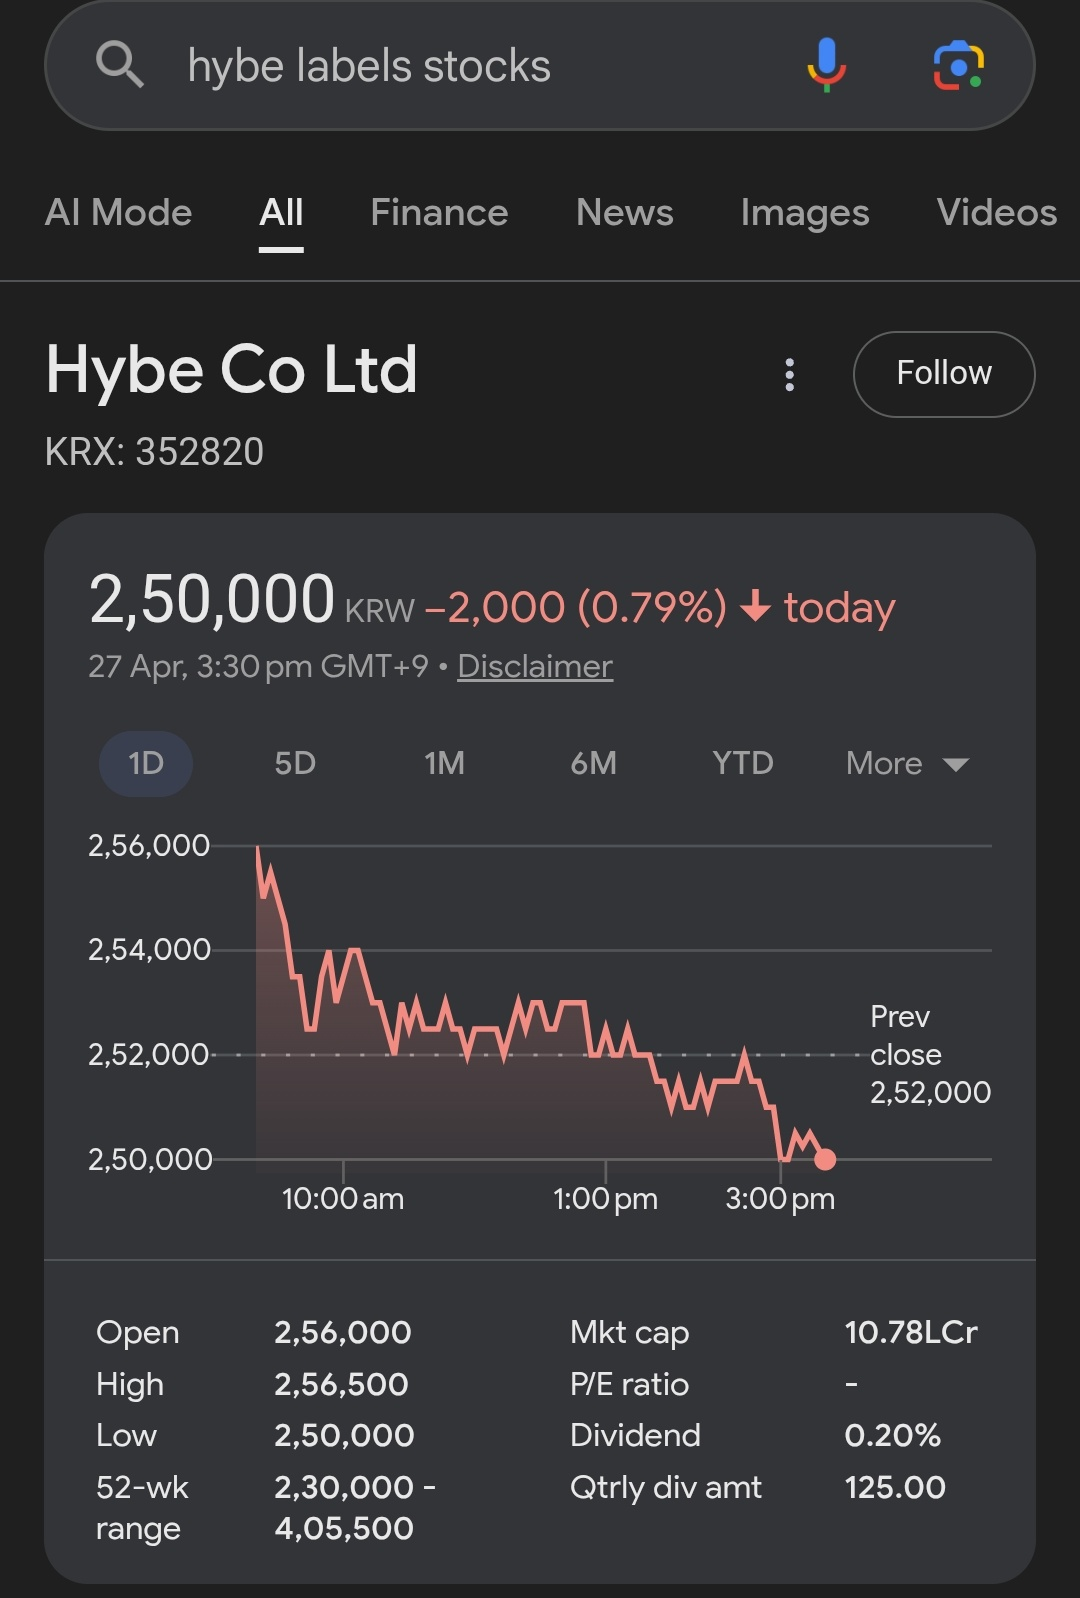
Task: Start voice search with microphone icon
Action: (x=826, y=66)
